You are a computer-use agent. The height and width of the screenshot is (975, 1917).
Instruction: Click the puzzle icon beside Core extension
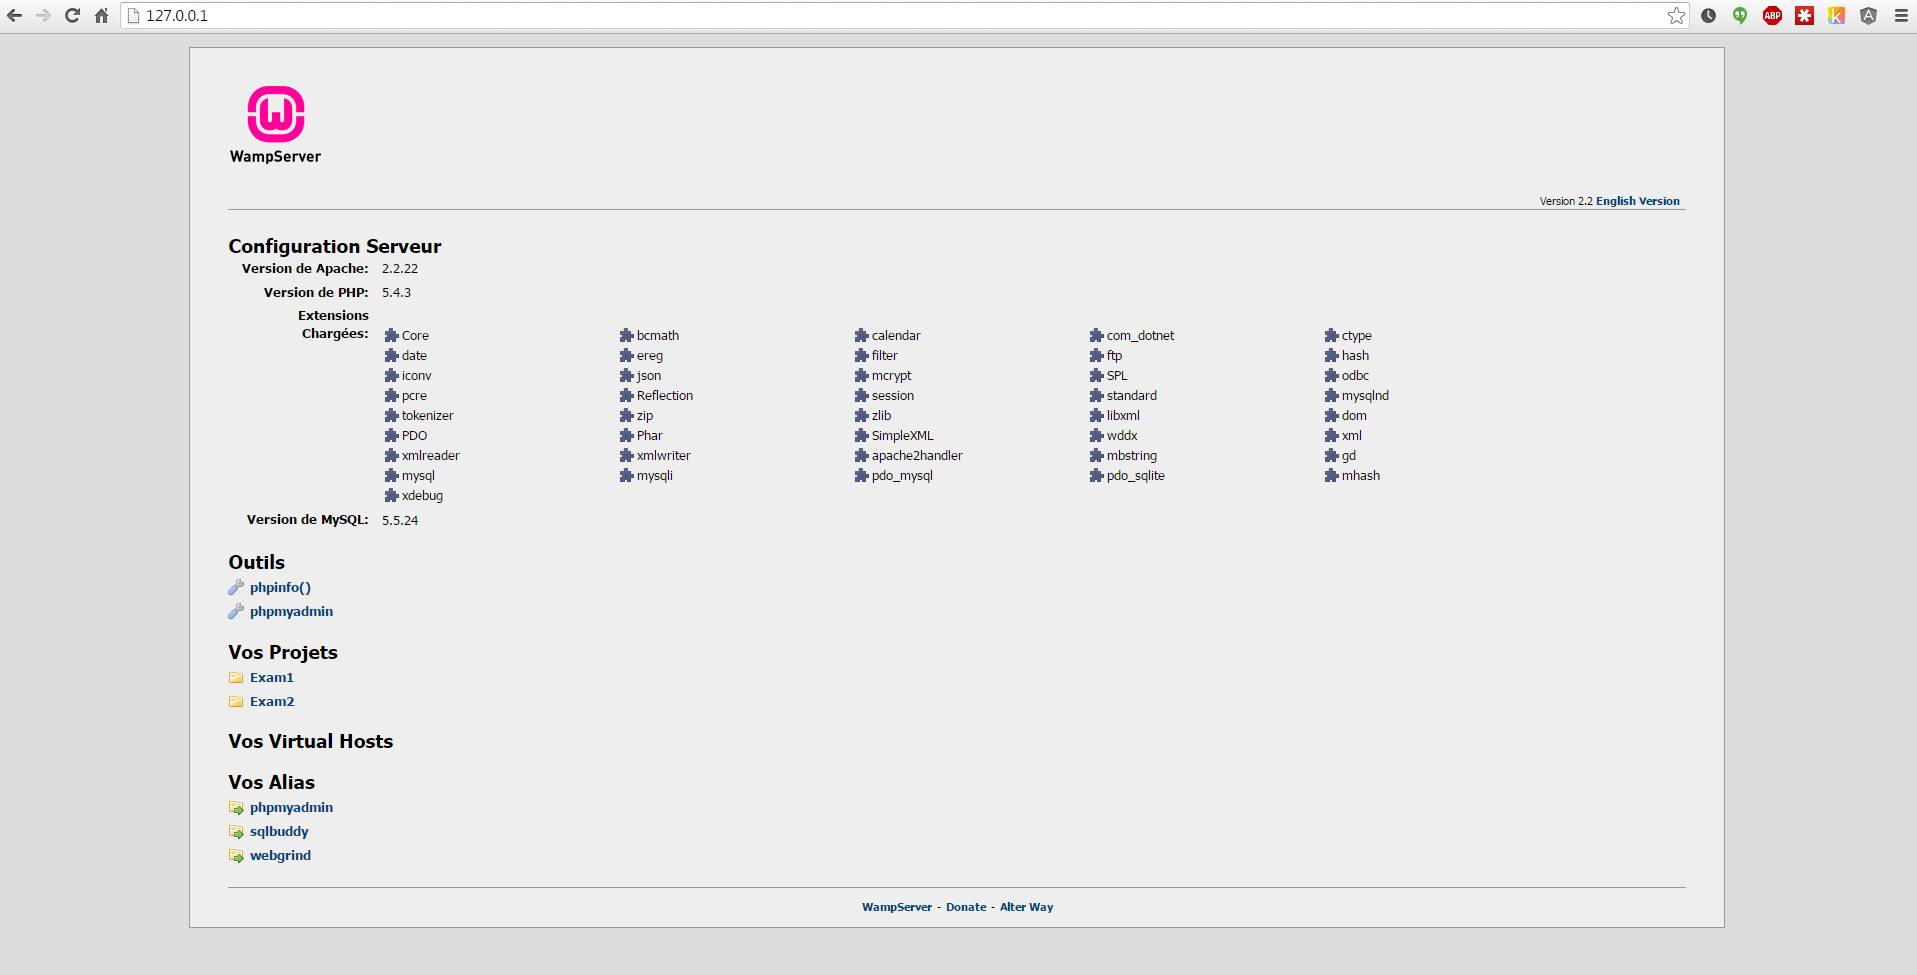[x=392, y=336]
